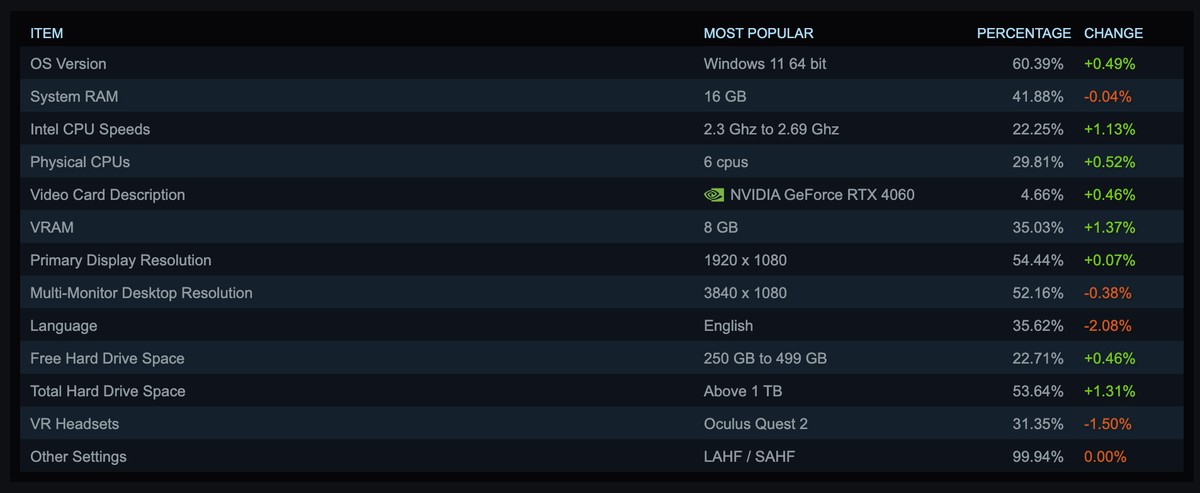1200x493 pixels.
Task: Expand the System RAM row
Action: pos(75,97)
